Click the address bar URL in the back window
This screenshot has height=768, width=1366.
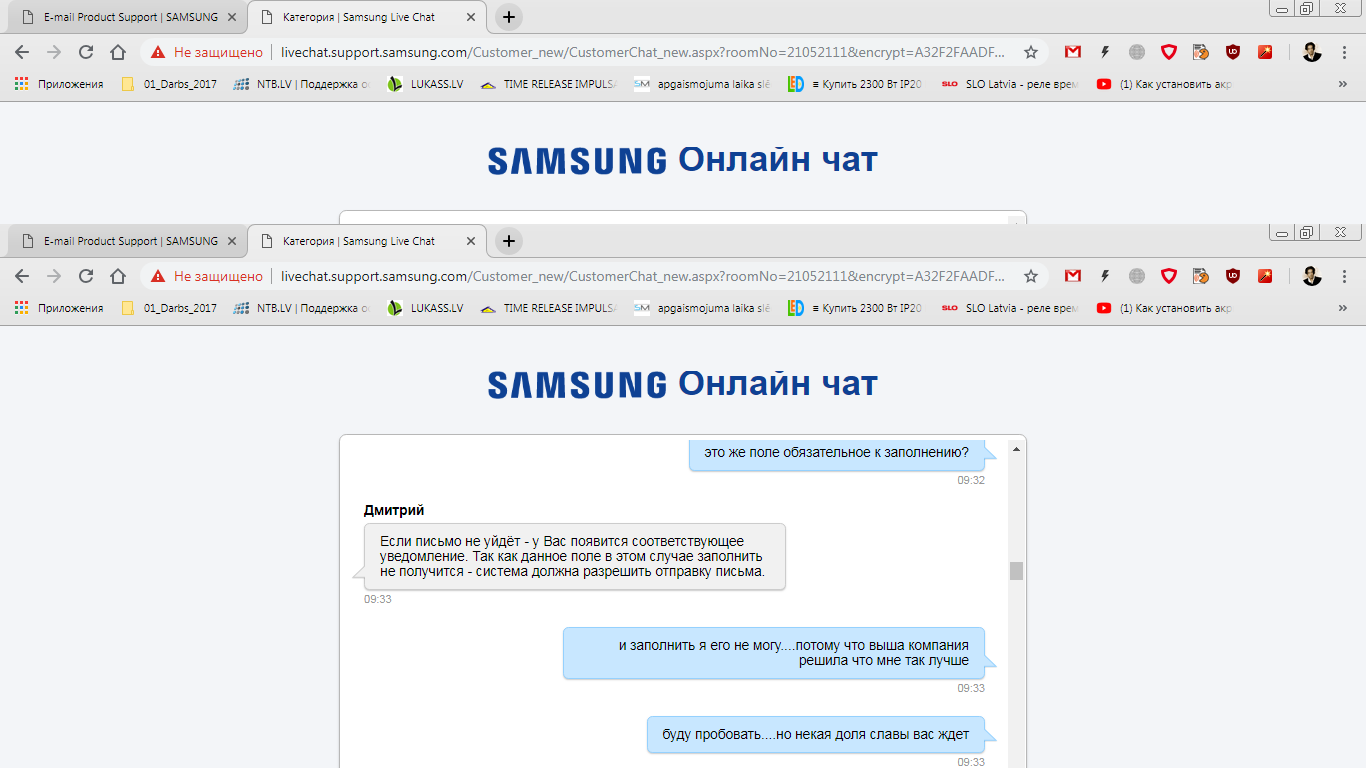point(642,52)
